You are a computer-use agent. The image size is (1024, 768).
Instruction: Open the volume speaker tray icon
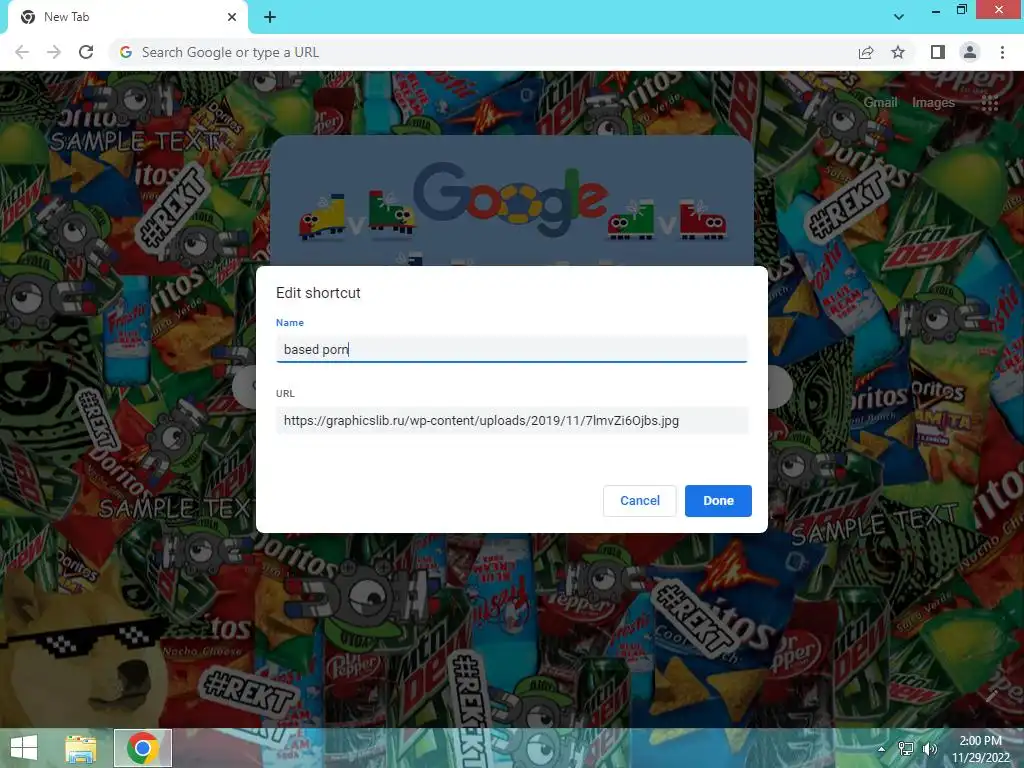click(x=929, y=748)
